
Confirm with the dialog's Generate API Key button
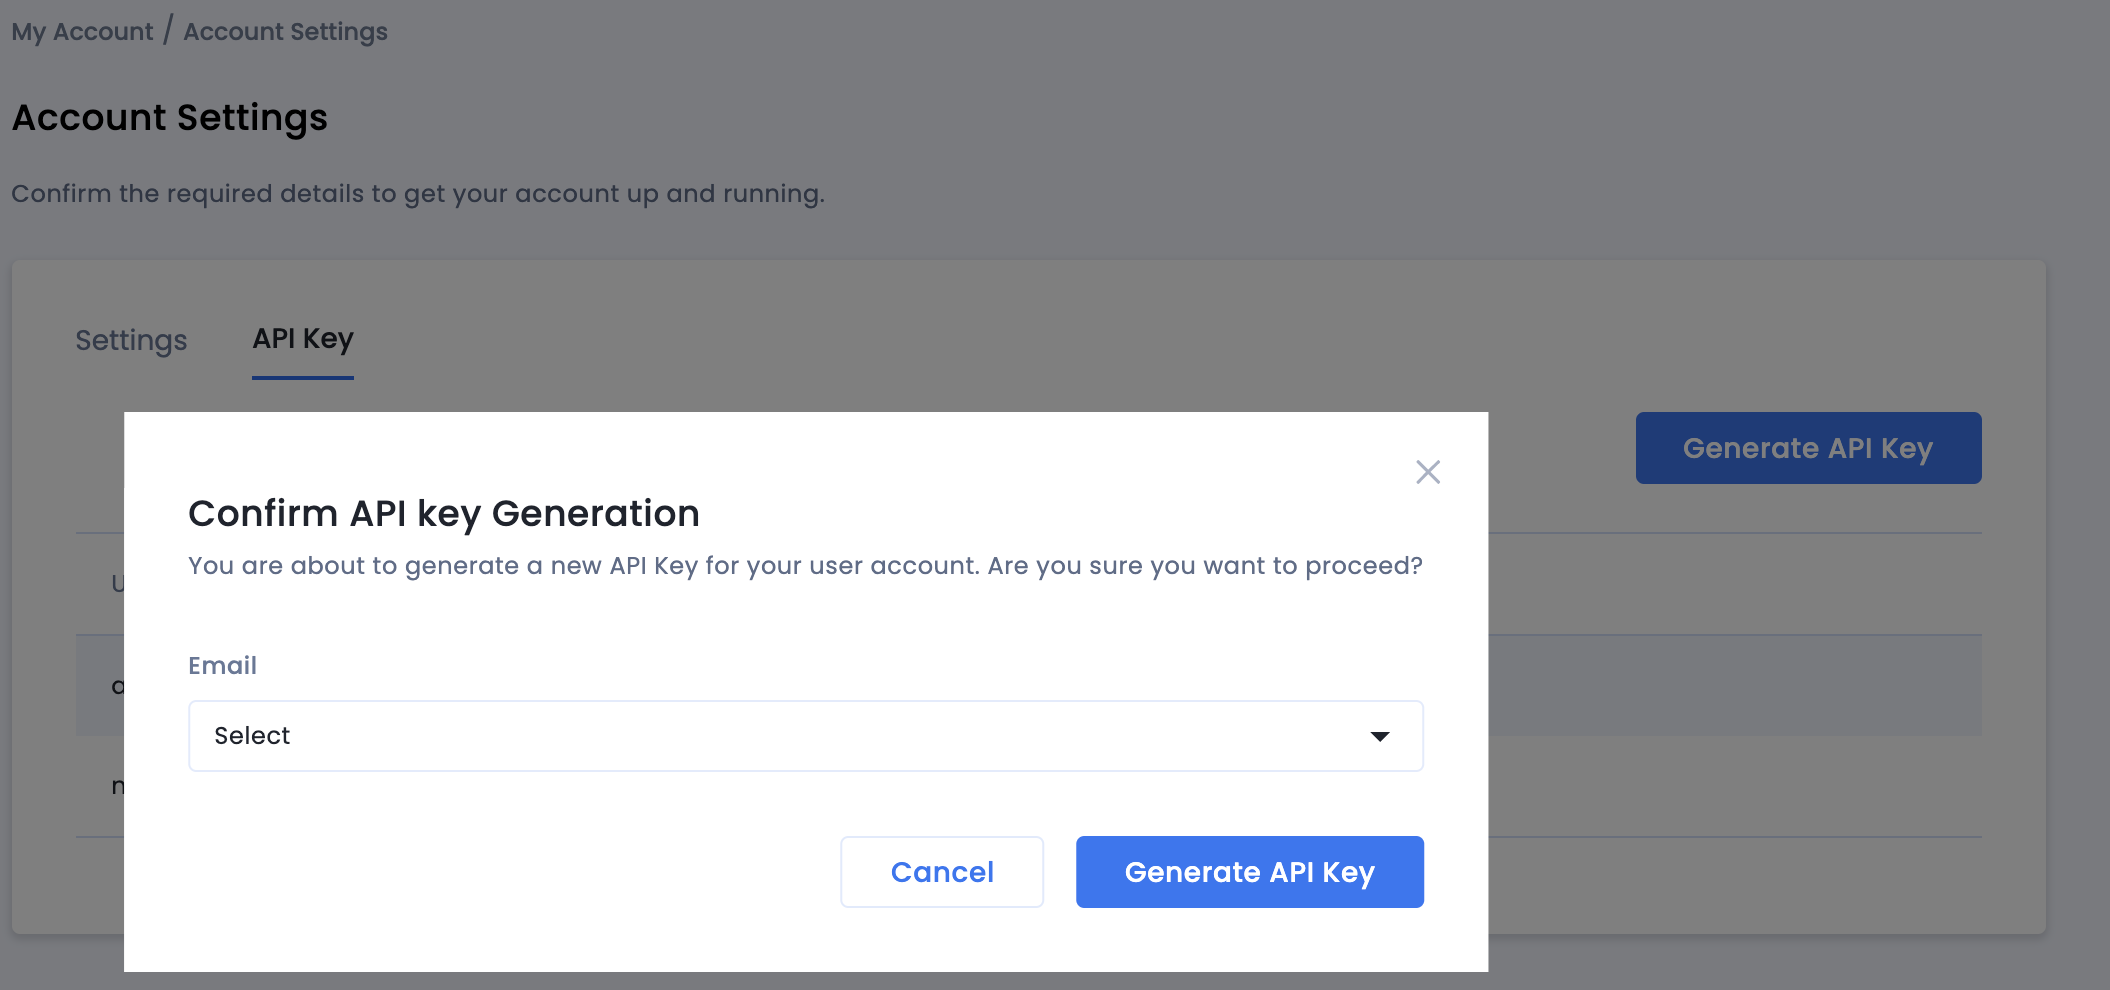1249,872
